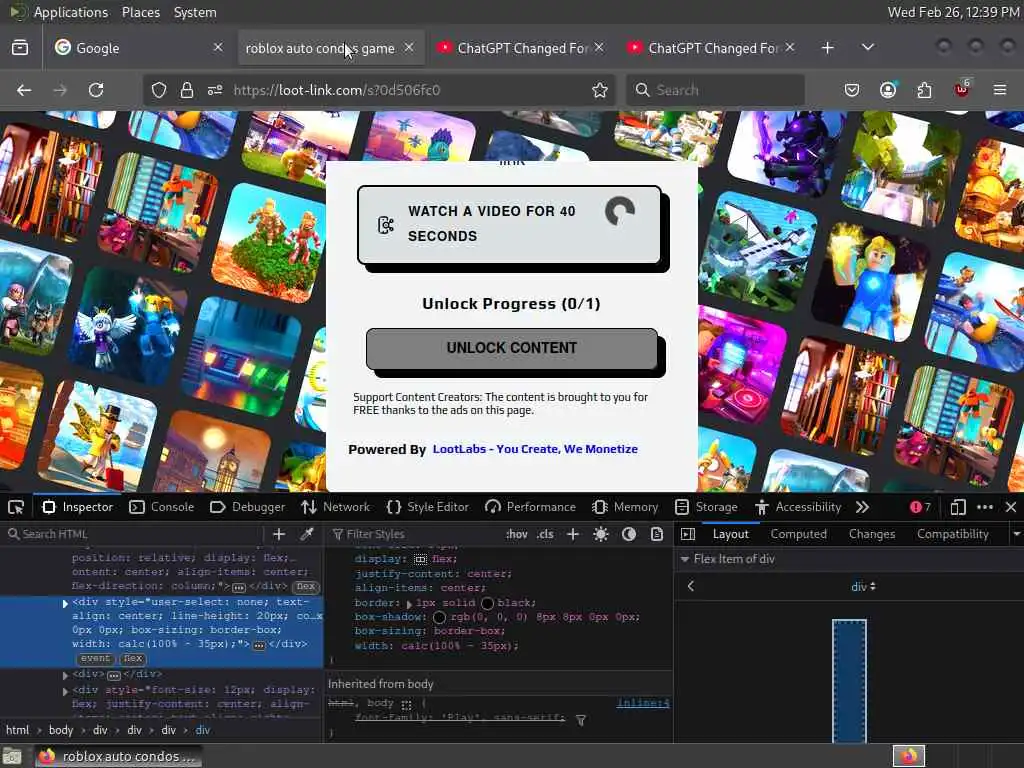
Task: Close the roblox auto condos game tab
Action: point(409,47)
